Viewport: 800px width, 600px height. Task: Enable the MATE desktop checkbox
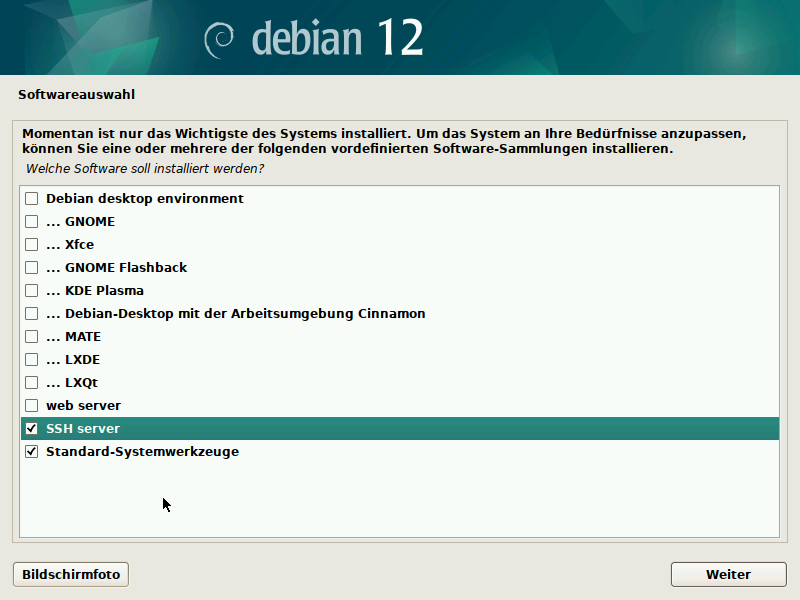pyautogui.click(x=31, y=336)
